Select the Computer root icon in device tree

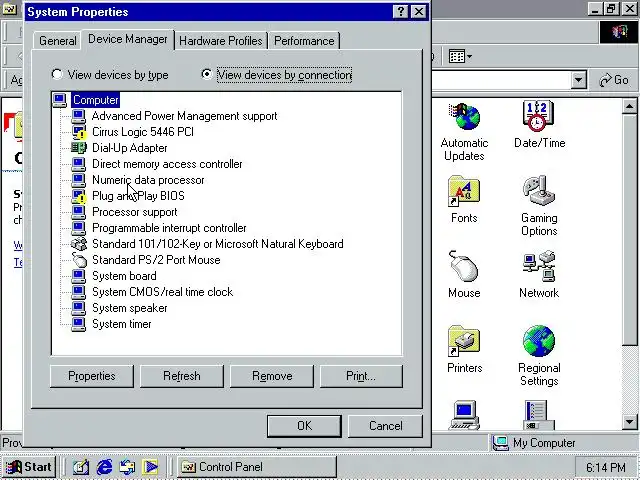60,100
